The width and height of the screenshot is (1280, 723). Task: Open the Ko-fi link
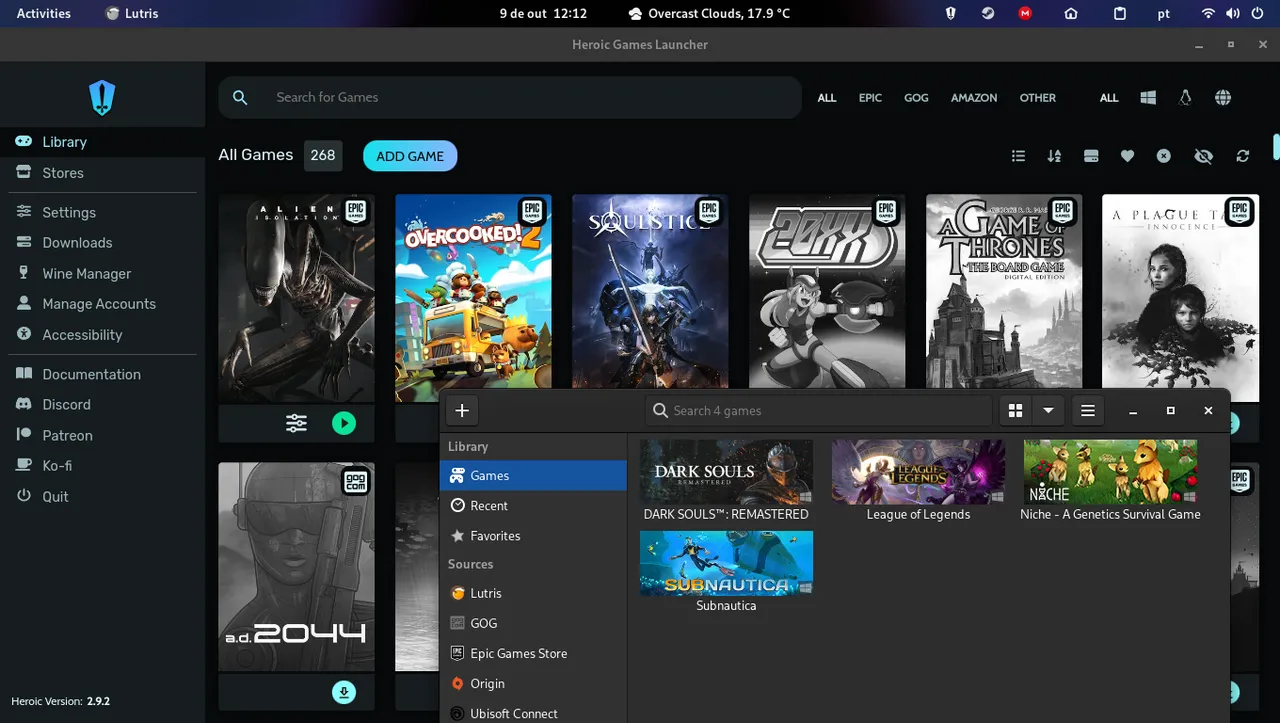pyautogui.click(x=102, y=466)
